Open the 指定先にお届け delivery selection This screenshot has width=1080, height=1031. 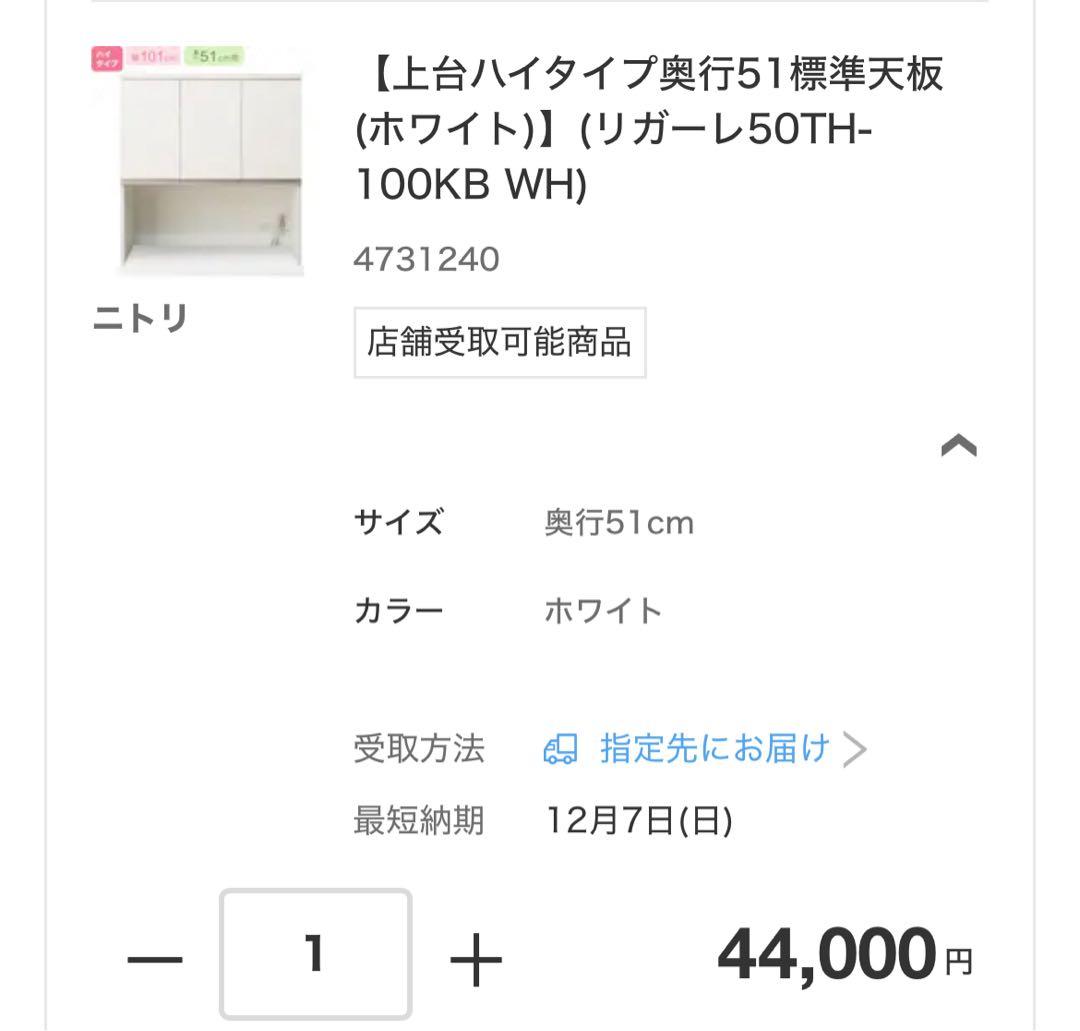pyautogui.click(x=714, y=748)
